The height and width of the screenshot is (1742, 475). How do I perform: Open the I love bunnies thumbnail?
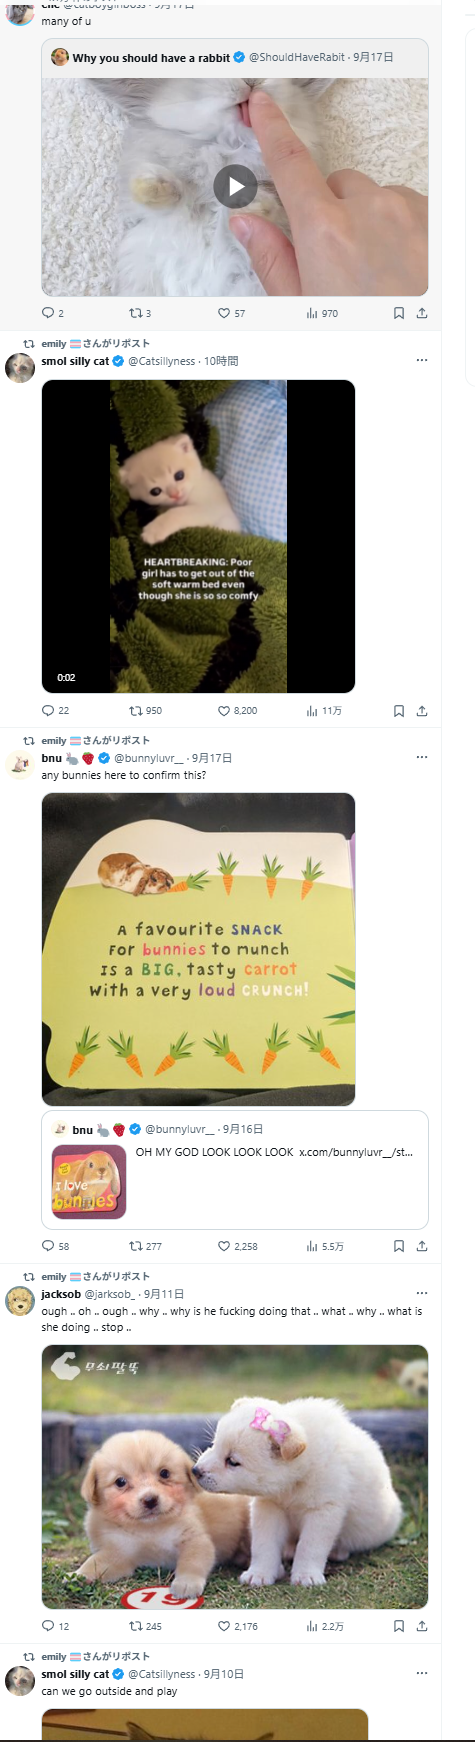click(89, 1182)
